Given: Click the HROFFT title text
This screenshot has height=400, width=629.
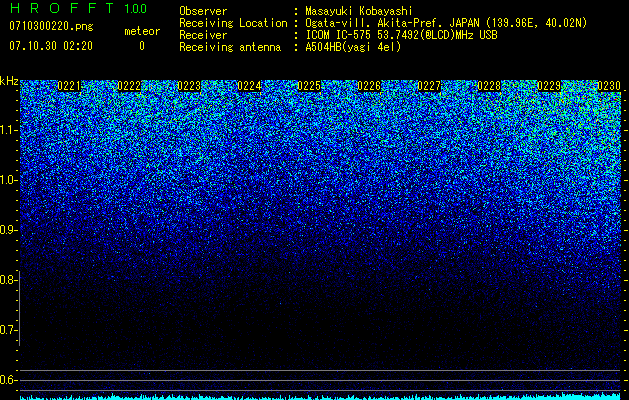Looking at the screenshot, I should pyautogui.click(x=62, y=8).
